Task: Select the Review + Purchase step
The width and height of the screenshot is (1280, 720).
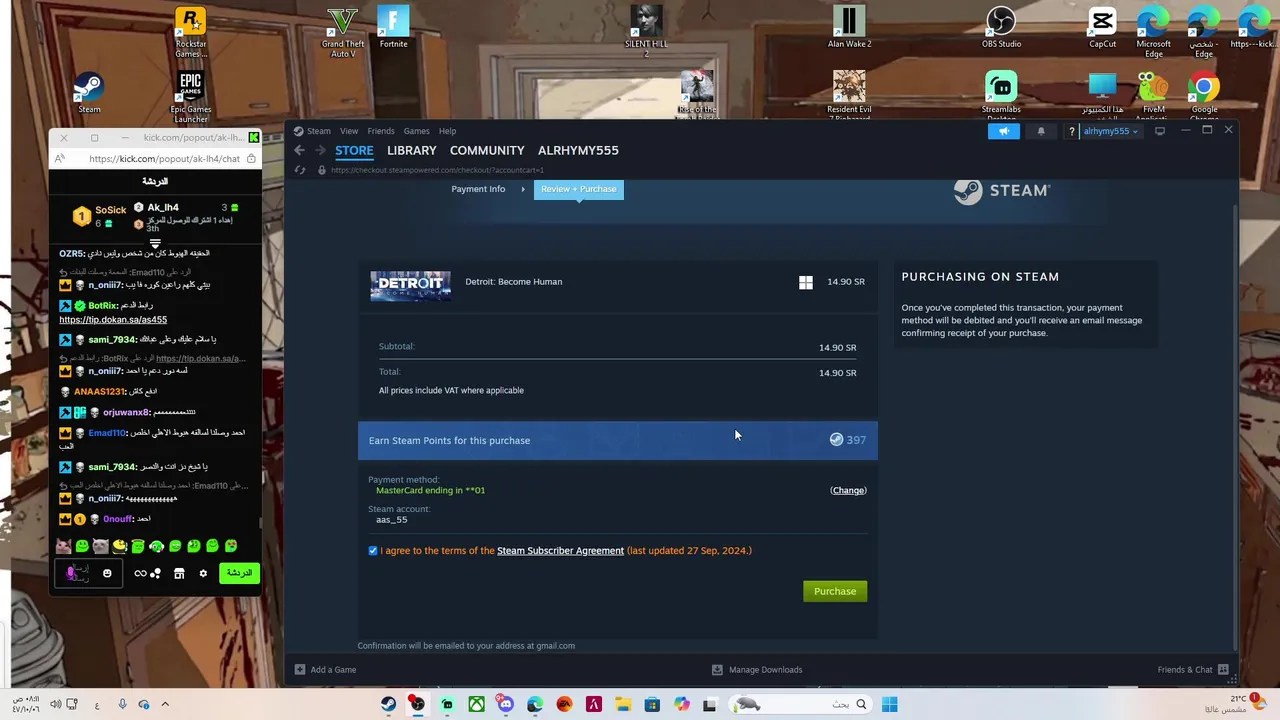Action: click(x=579, y=189)
